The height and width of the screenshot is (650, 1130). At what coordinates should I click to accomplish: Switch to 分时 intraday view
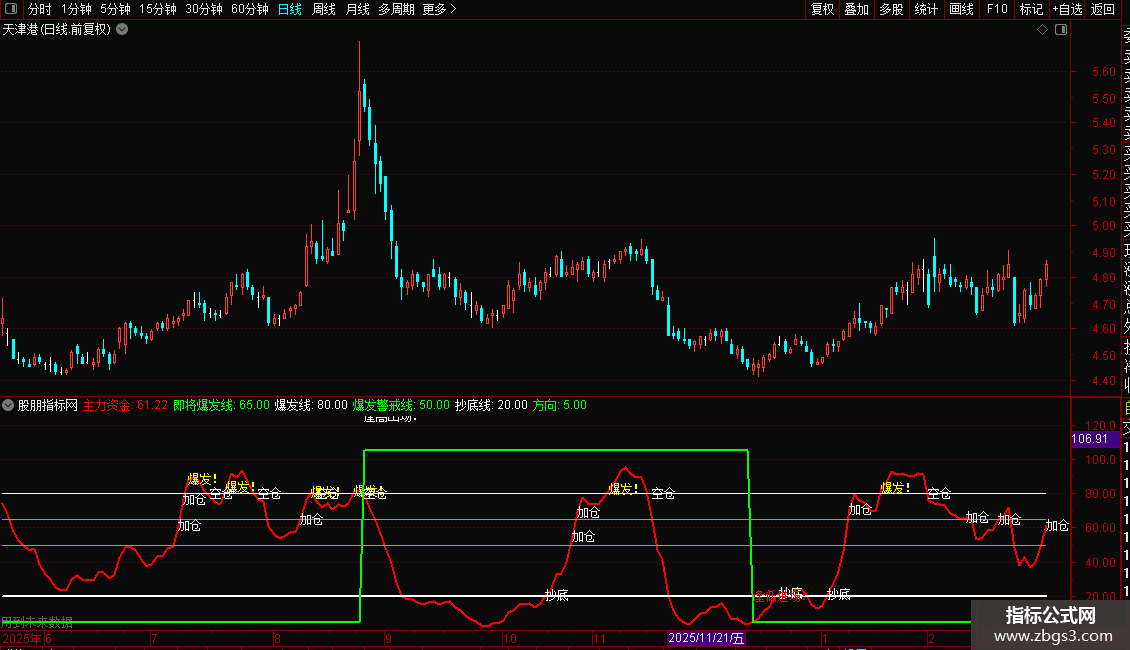coord(40,9)
